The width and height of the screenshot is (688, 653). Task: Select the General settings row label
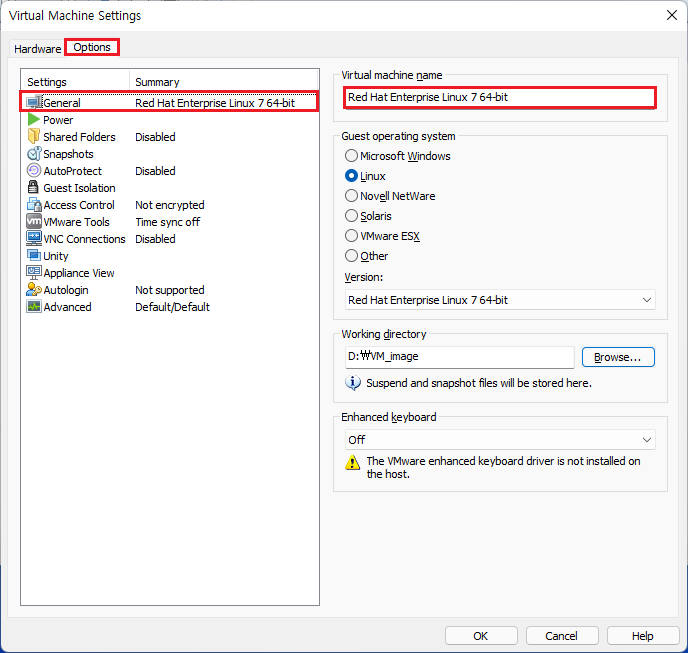tap(62, 103)
